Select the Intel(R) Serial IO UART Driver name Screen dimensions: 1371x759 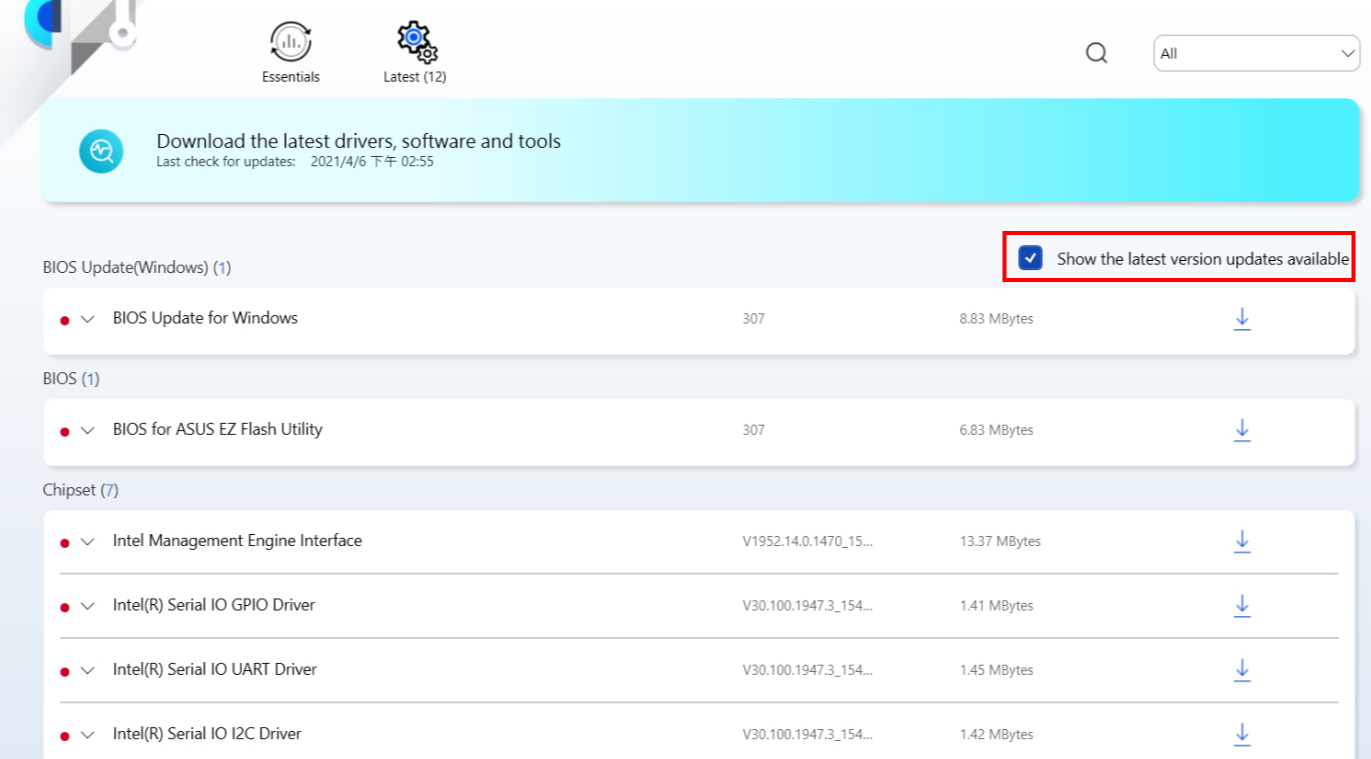[x=215, y=668]
